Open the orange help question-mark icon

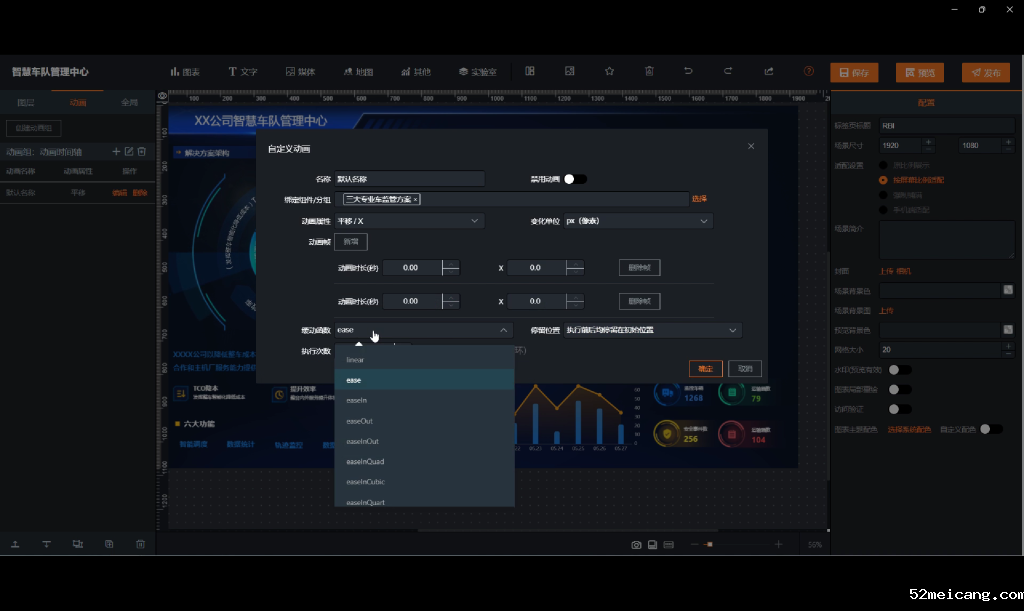pyautogui.click(x=808, y=72)
